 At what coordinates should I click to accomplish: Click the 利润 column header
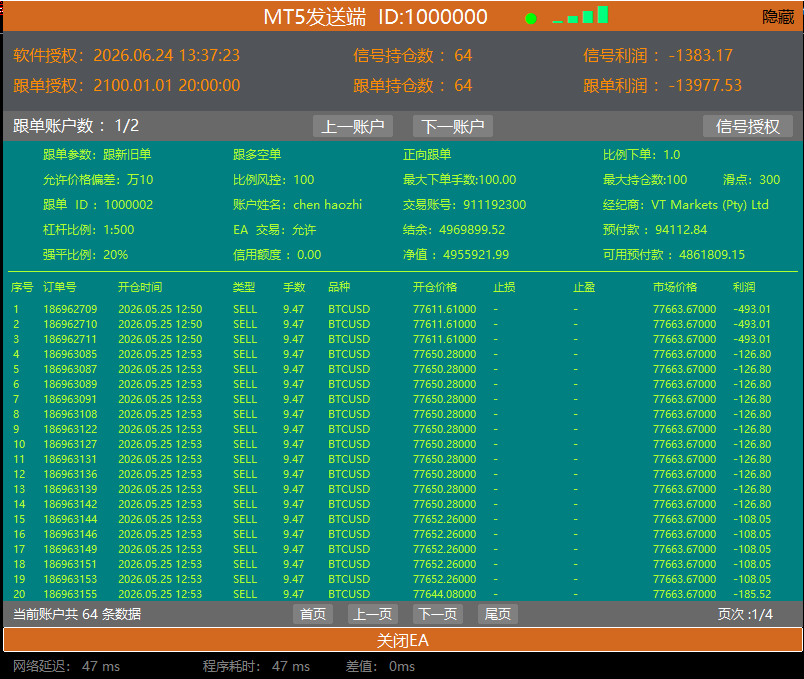(x=744, y=287)
